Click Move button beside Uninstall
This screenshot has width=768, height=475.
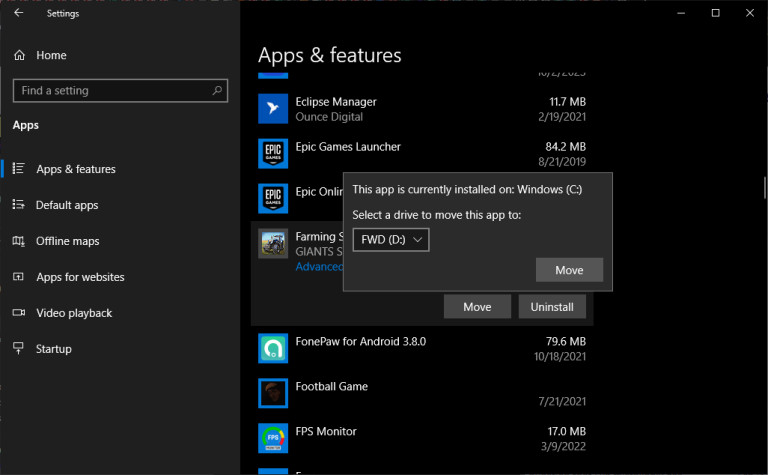tap(477, 307)
